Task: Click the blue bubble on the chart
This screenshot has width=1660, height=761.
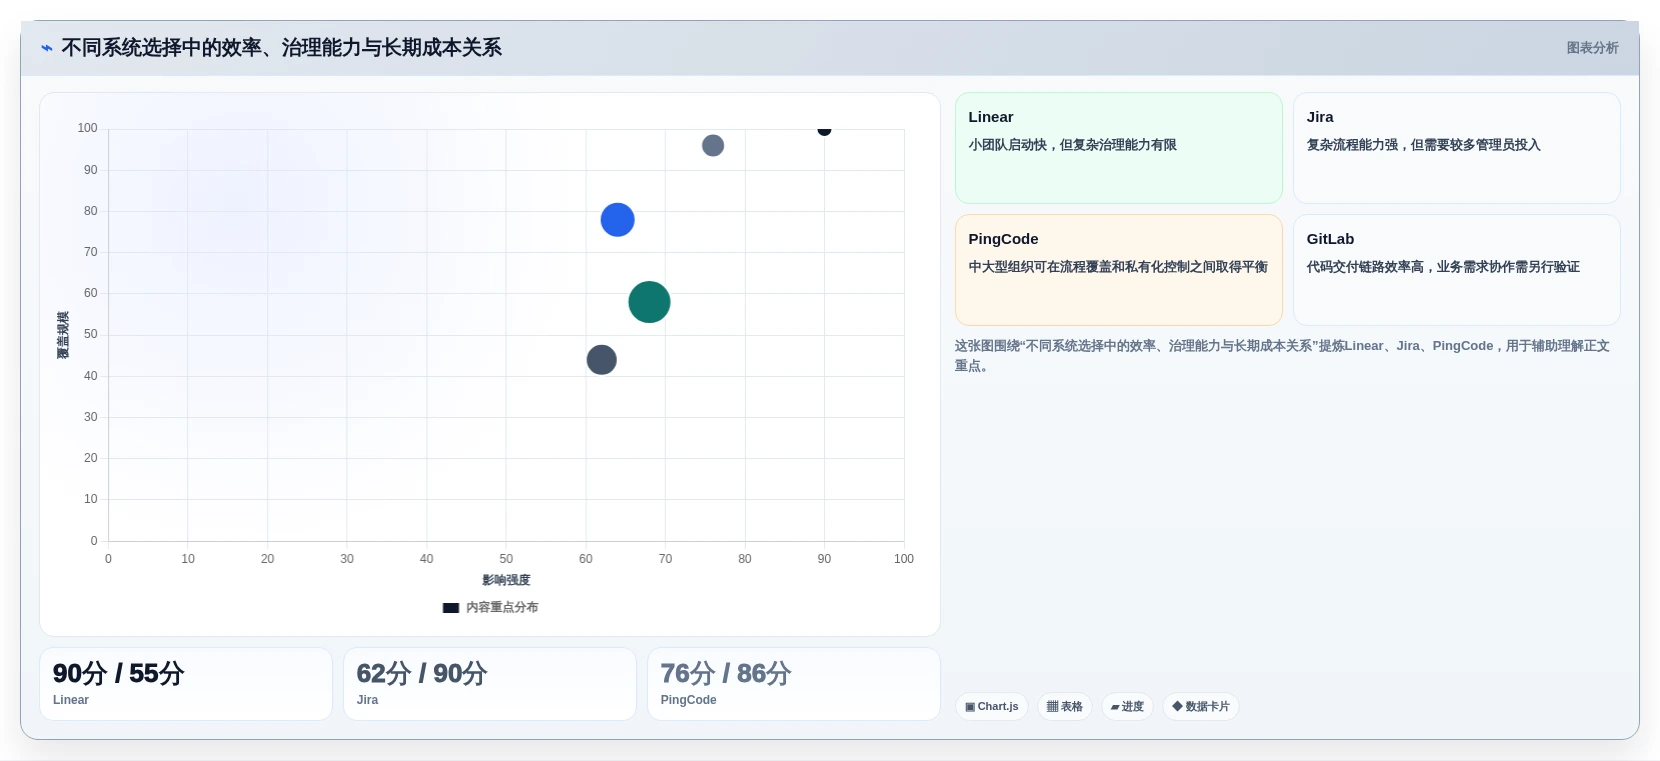Action: tap(617, 220)
